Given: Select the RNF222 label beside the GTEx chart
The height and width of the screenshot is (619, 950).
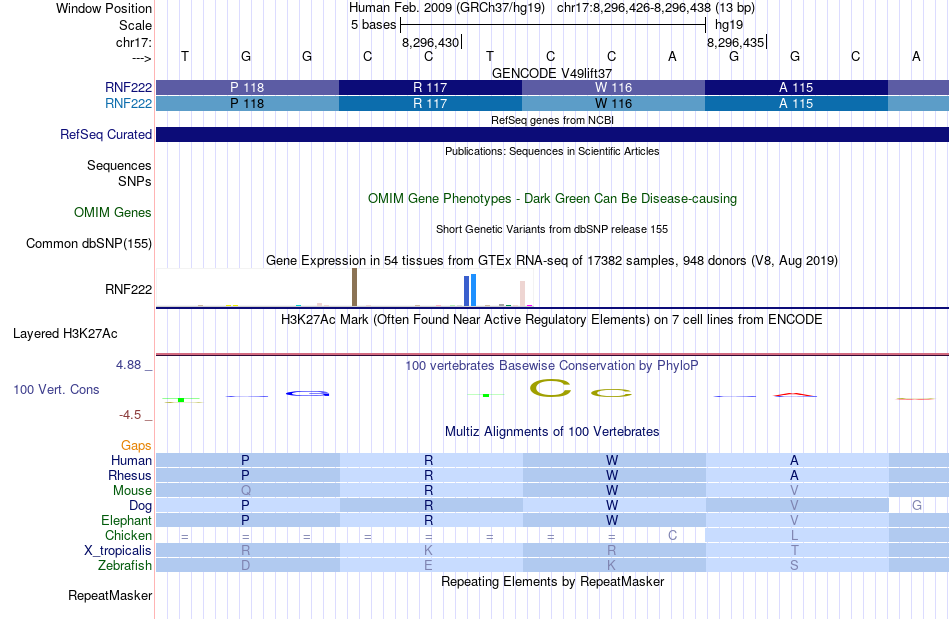Looking at the screenshot, I should 128,290.
